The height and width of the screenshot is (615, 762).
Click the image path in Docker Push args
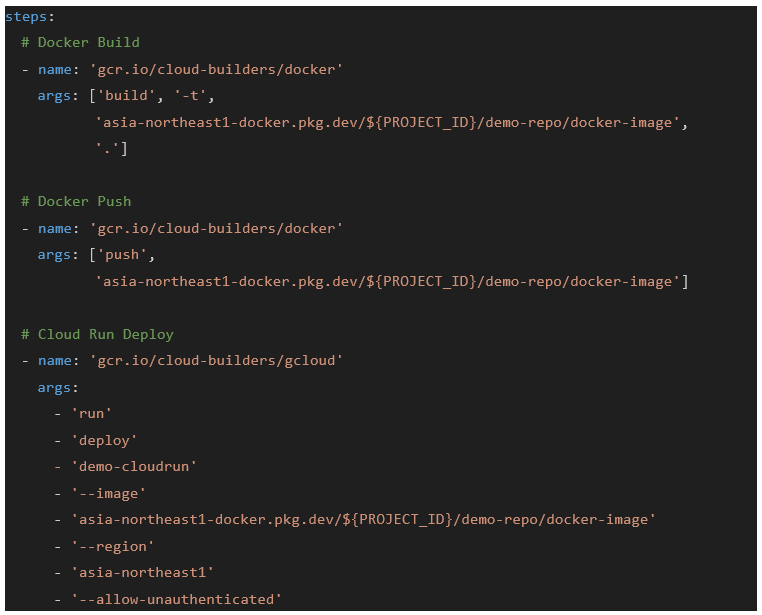[x=387, y=281]
